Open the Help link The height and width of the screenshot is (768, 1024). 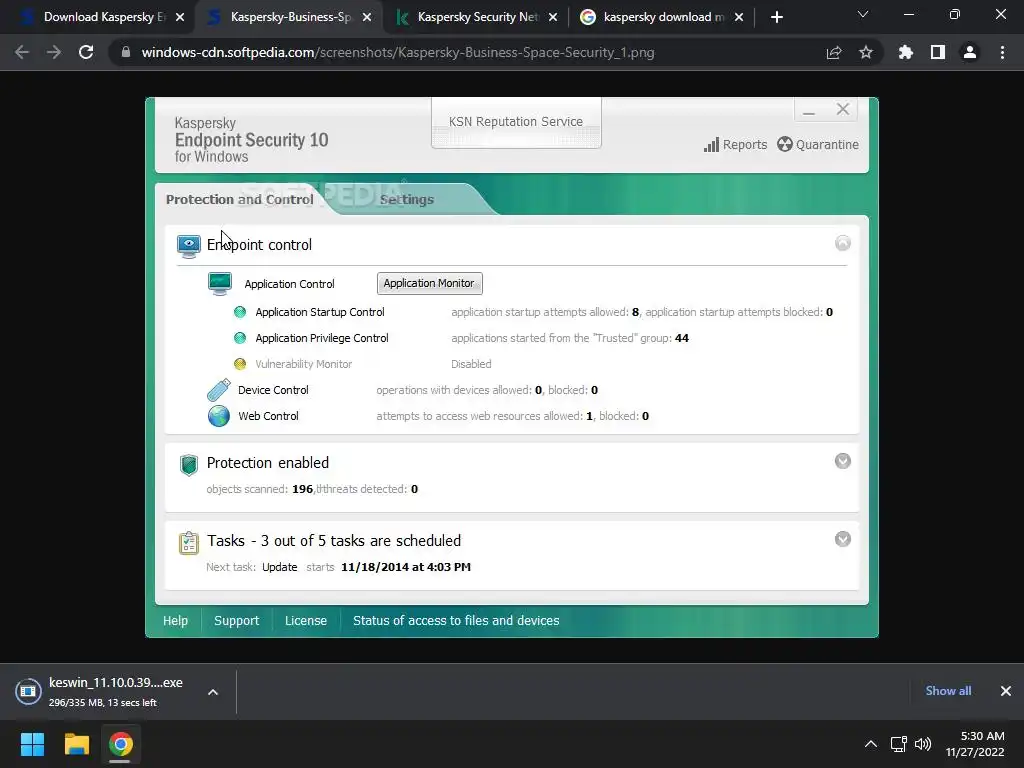tap(175, 621)
